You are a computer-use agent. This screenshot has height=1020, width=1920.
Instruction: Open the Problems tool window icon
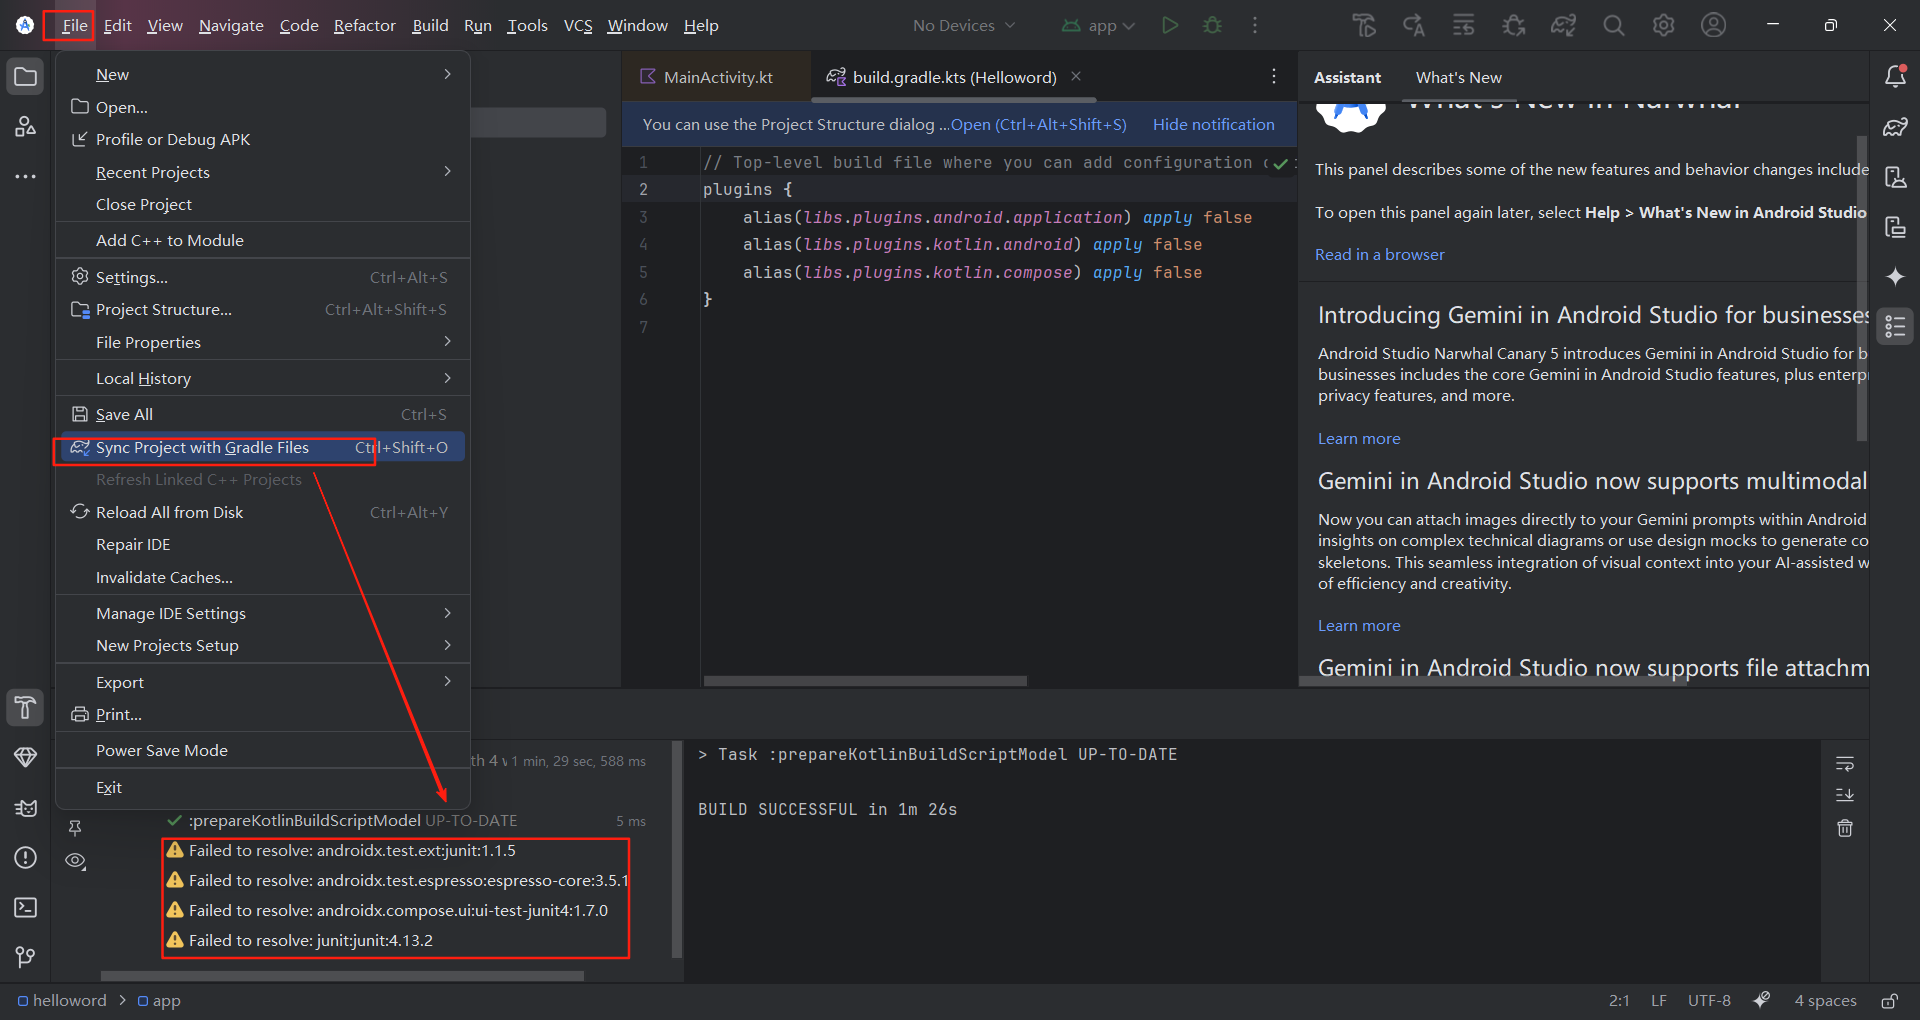pos(26,858)
